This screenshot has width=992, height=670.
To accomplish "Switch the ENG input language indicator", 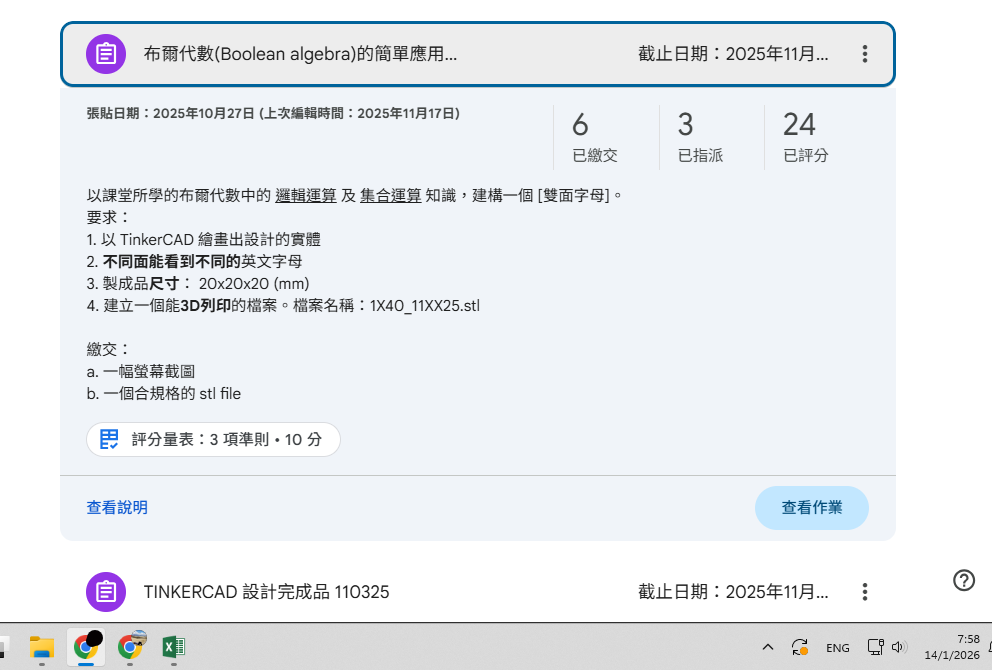I will [x=838, y=648].
